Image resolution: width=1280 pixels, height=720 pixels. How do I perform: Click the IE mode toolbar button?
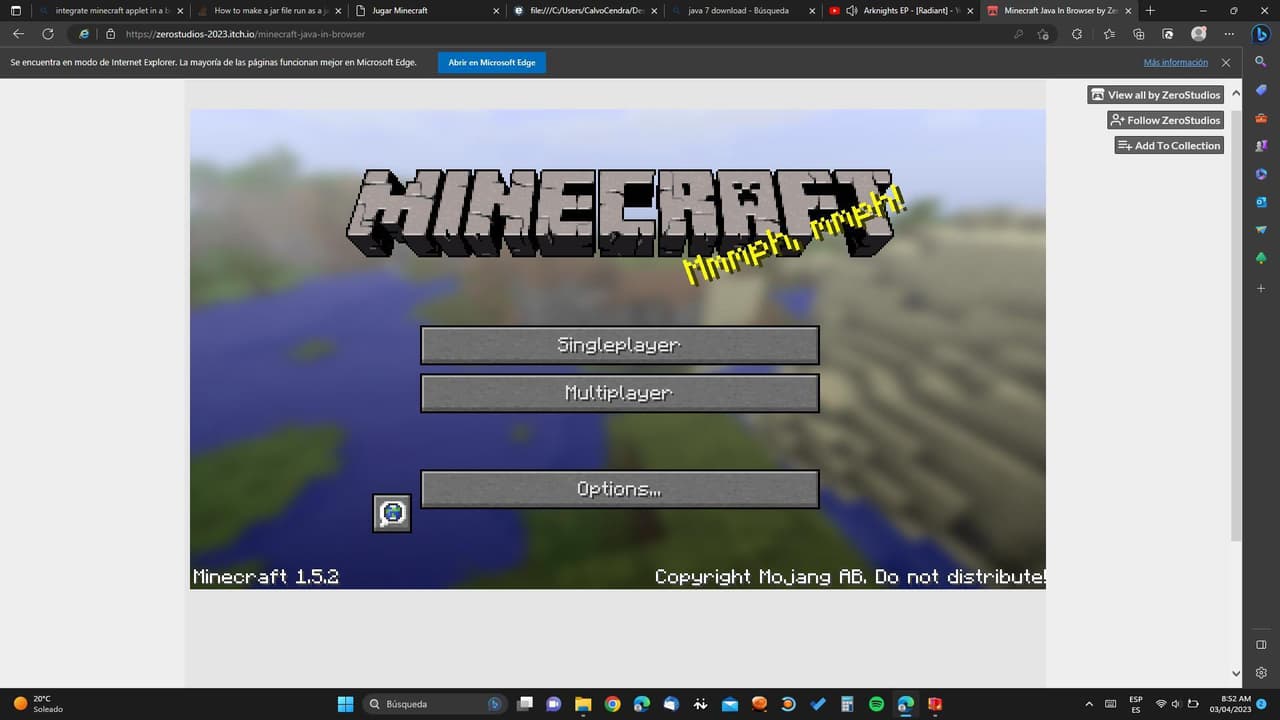pos(1168,34)
